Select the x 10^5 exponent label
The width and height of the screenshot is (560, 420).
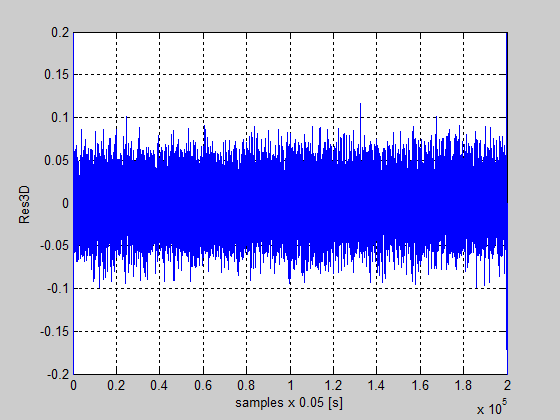click(x=492, y=408)
